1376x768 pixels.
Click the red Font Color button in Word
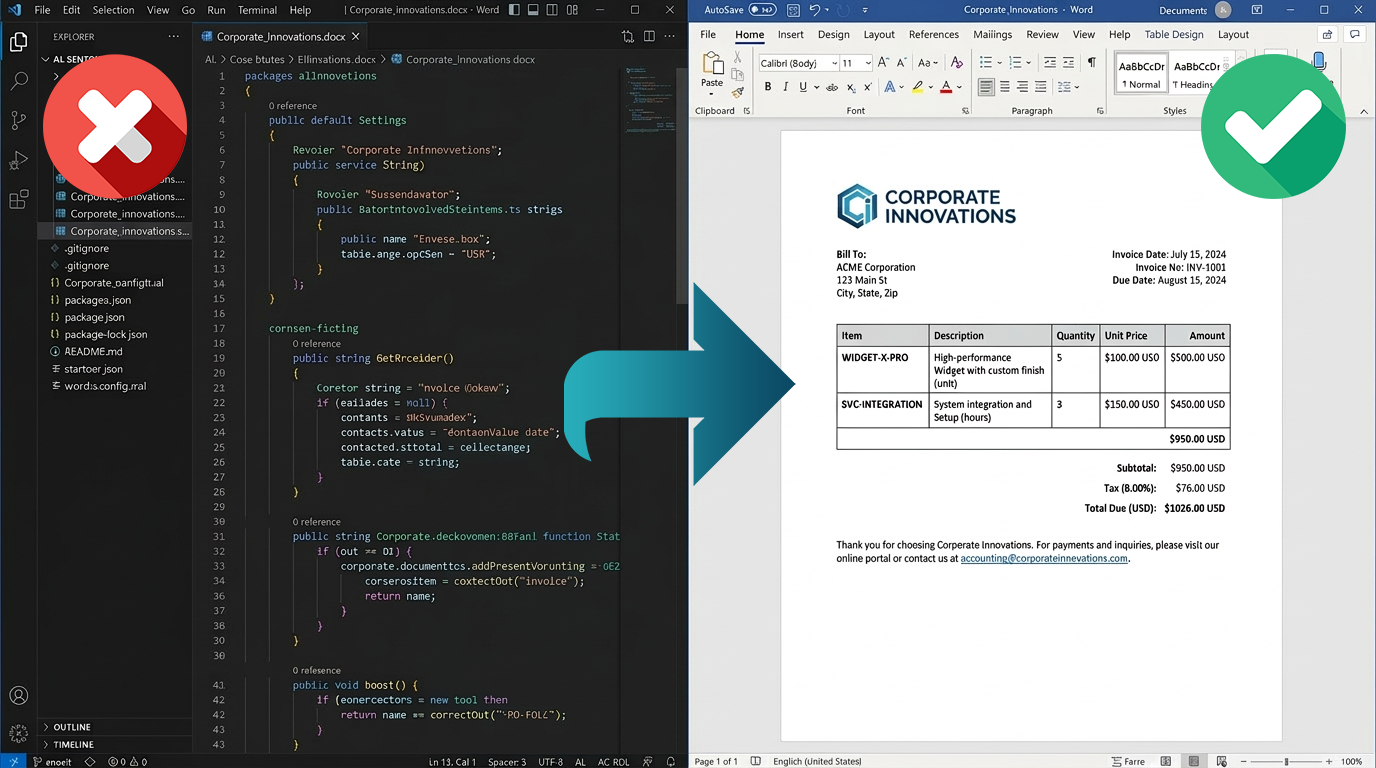pos(946,87)
